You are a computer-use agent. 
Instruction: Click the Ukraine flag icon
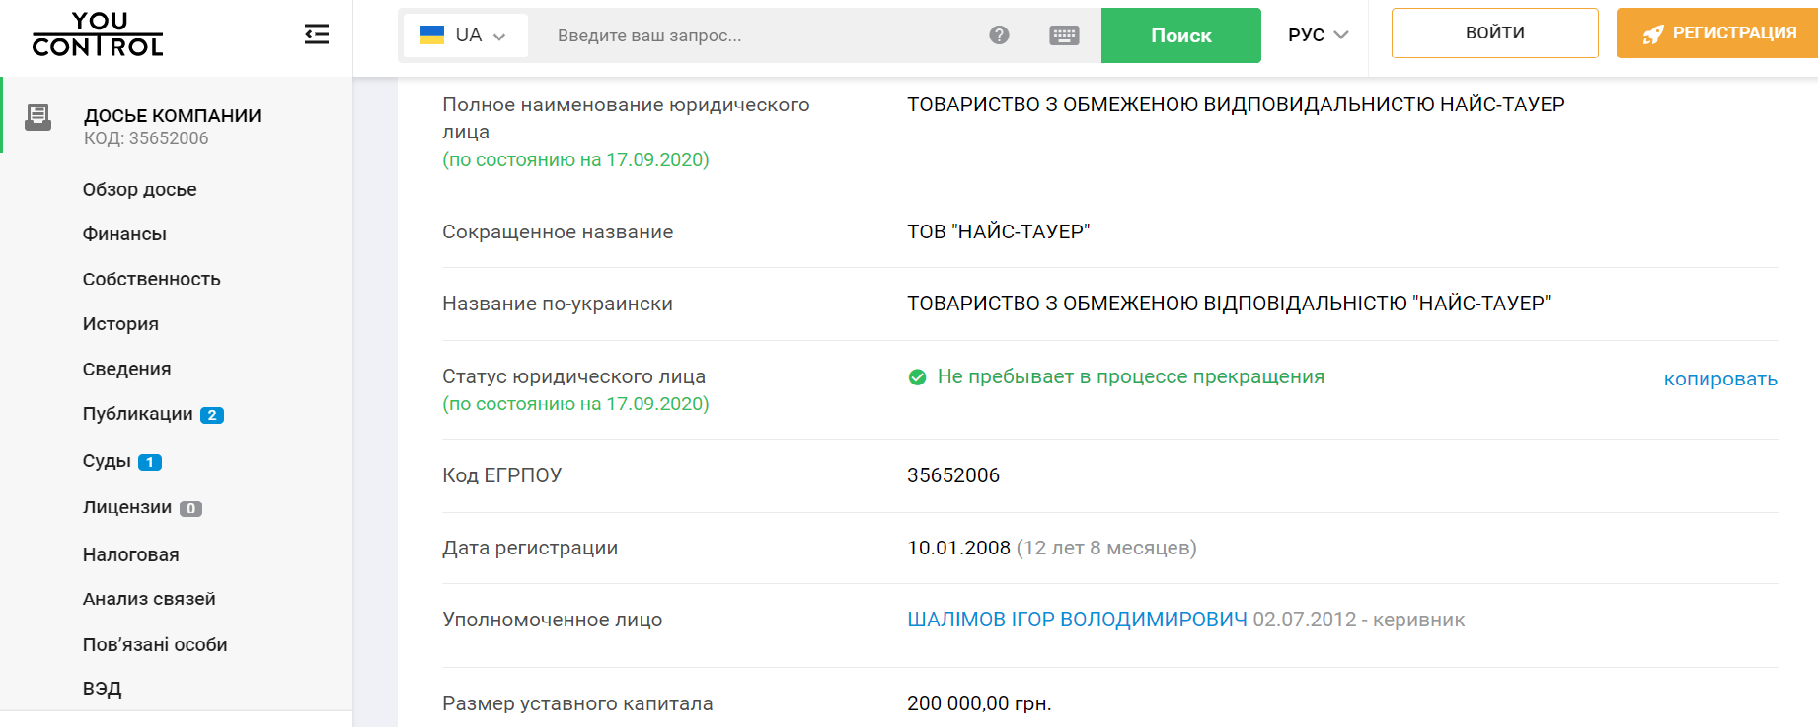tap(432, 35)
